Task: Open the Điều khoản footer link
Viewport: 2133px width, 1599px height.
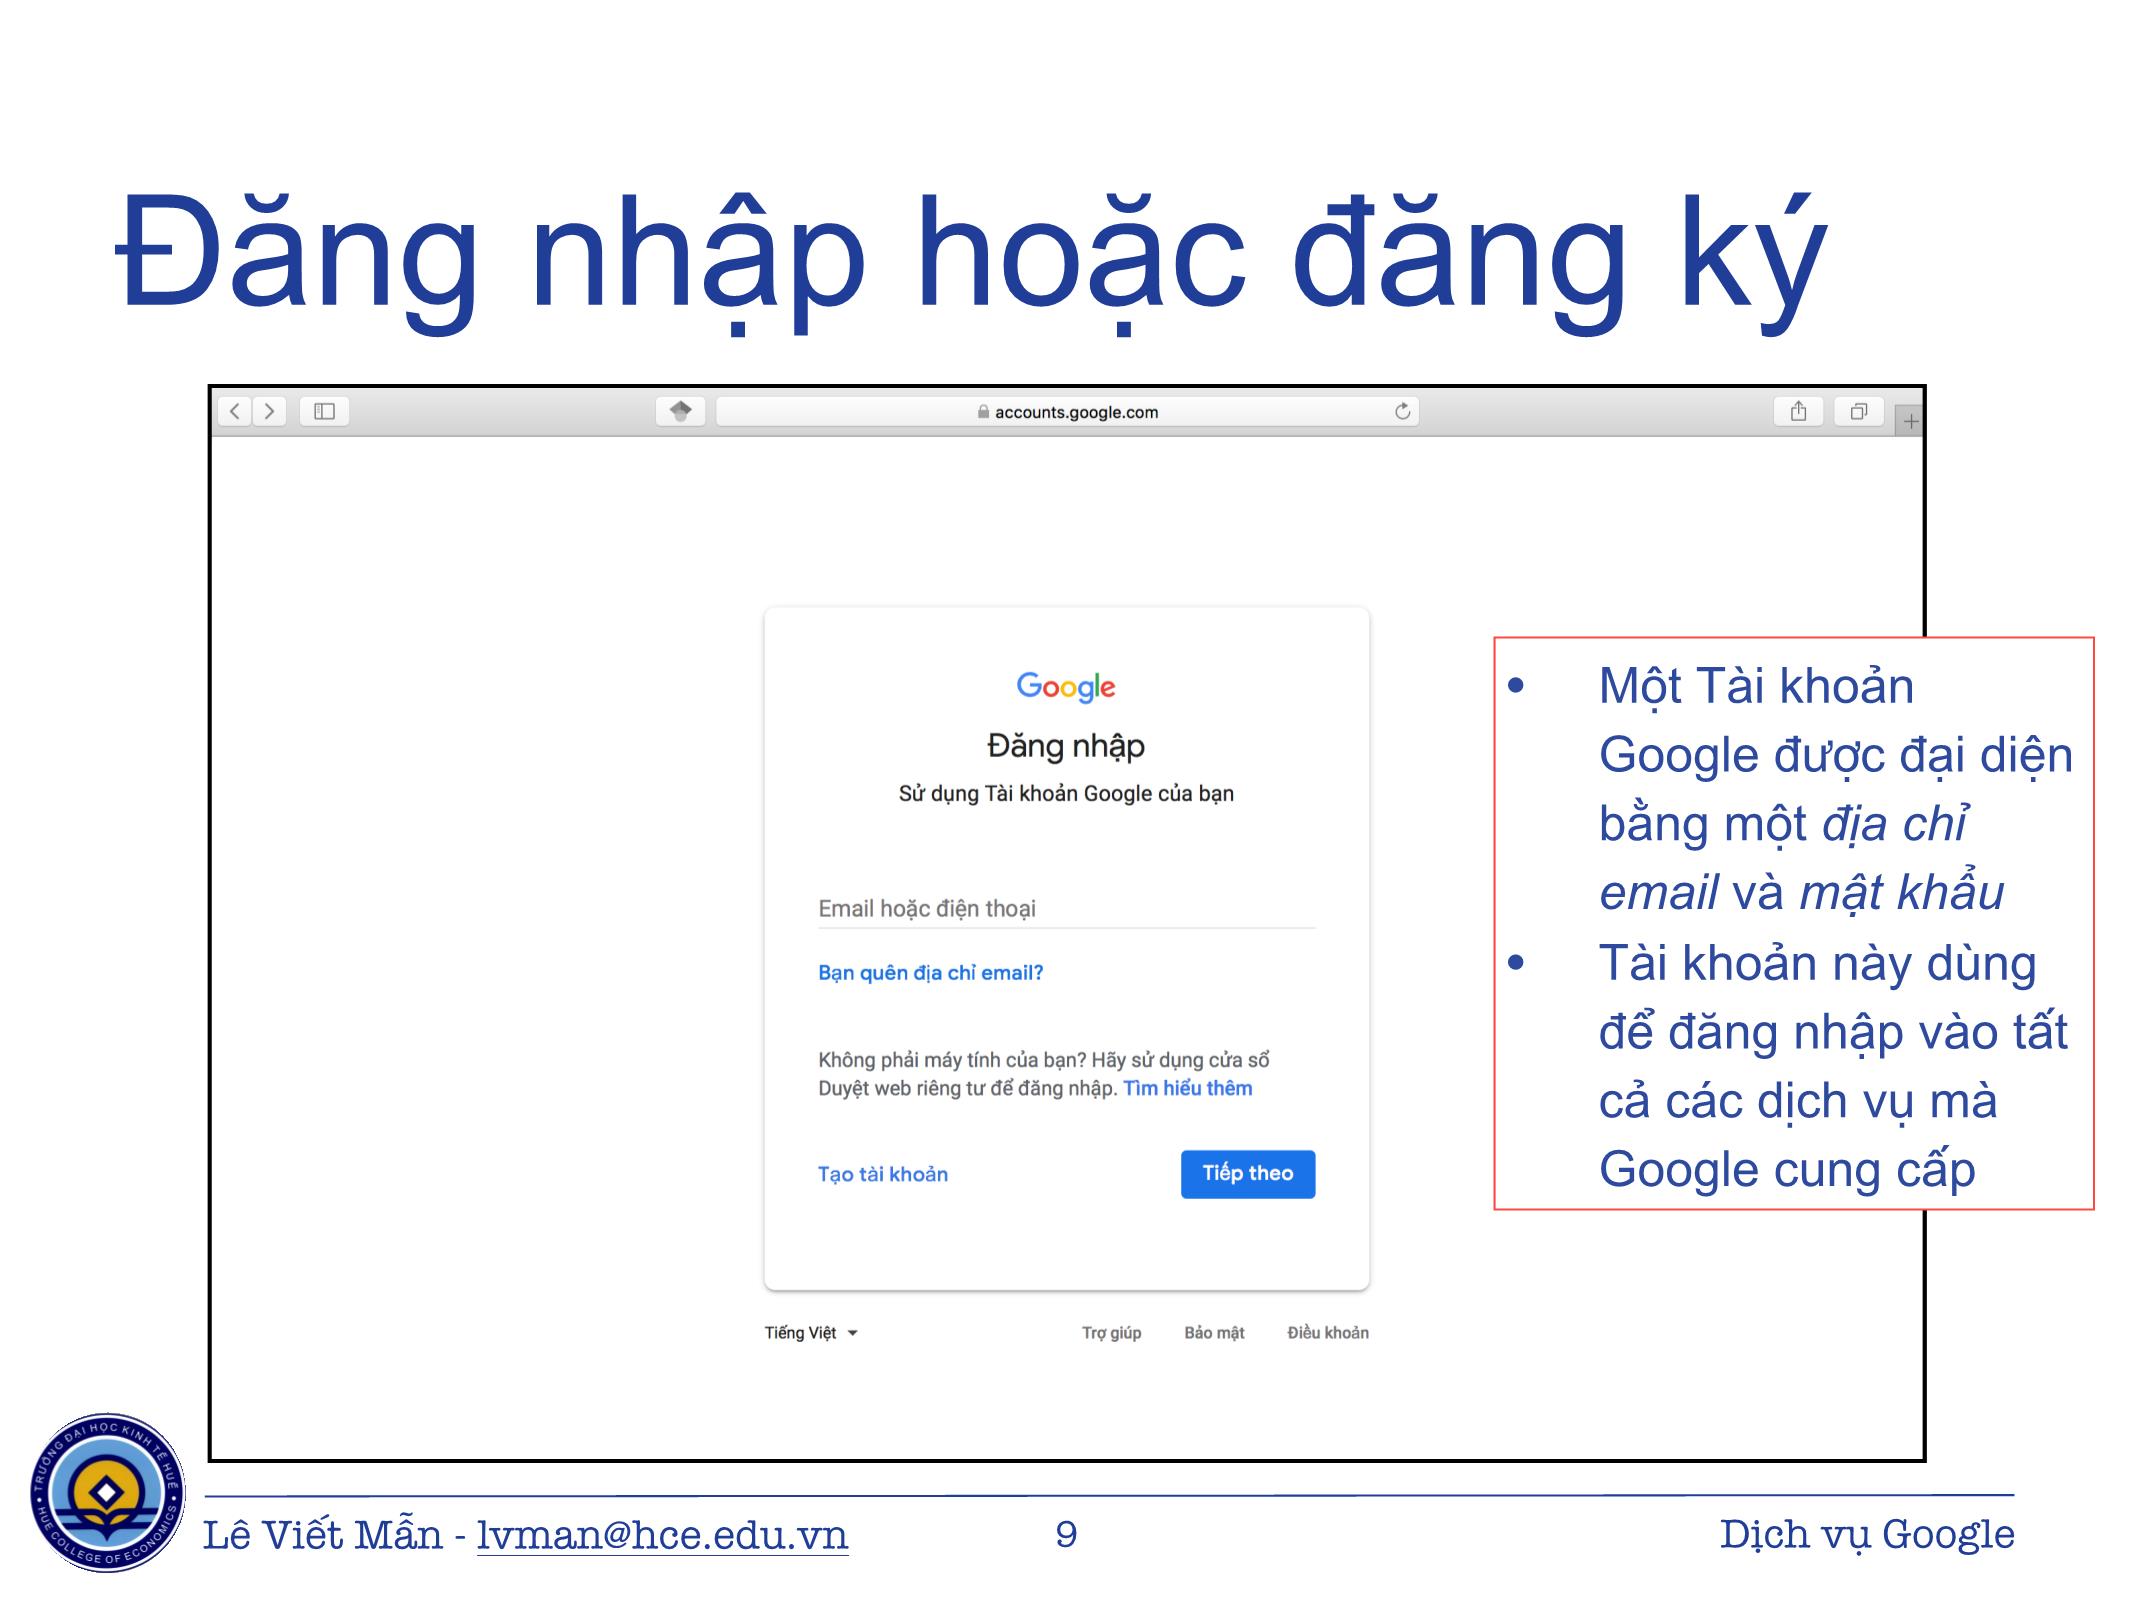Action: click(x=1328, y=1333)
